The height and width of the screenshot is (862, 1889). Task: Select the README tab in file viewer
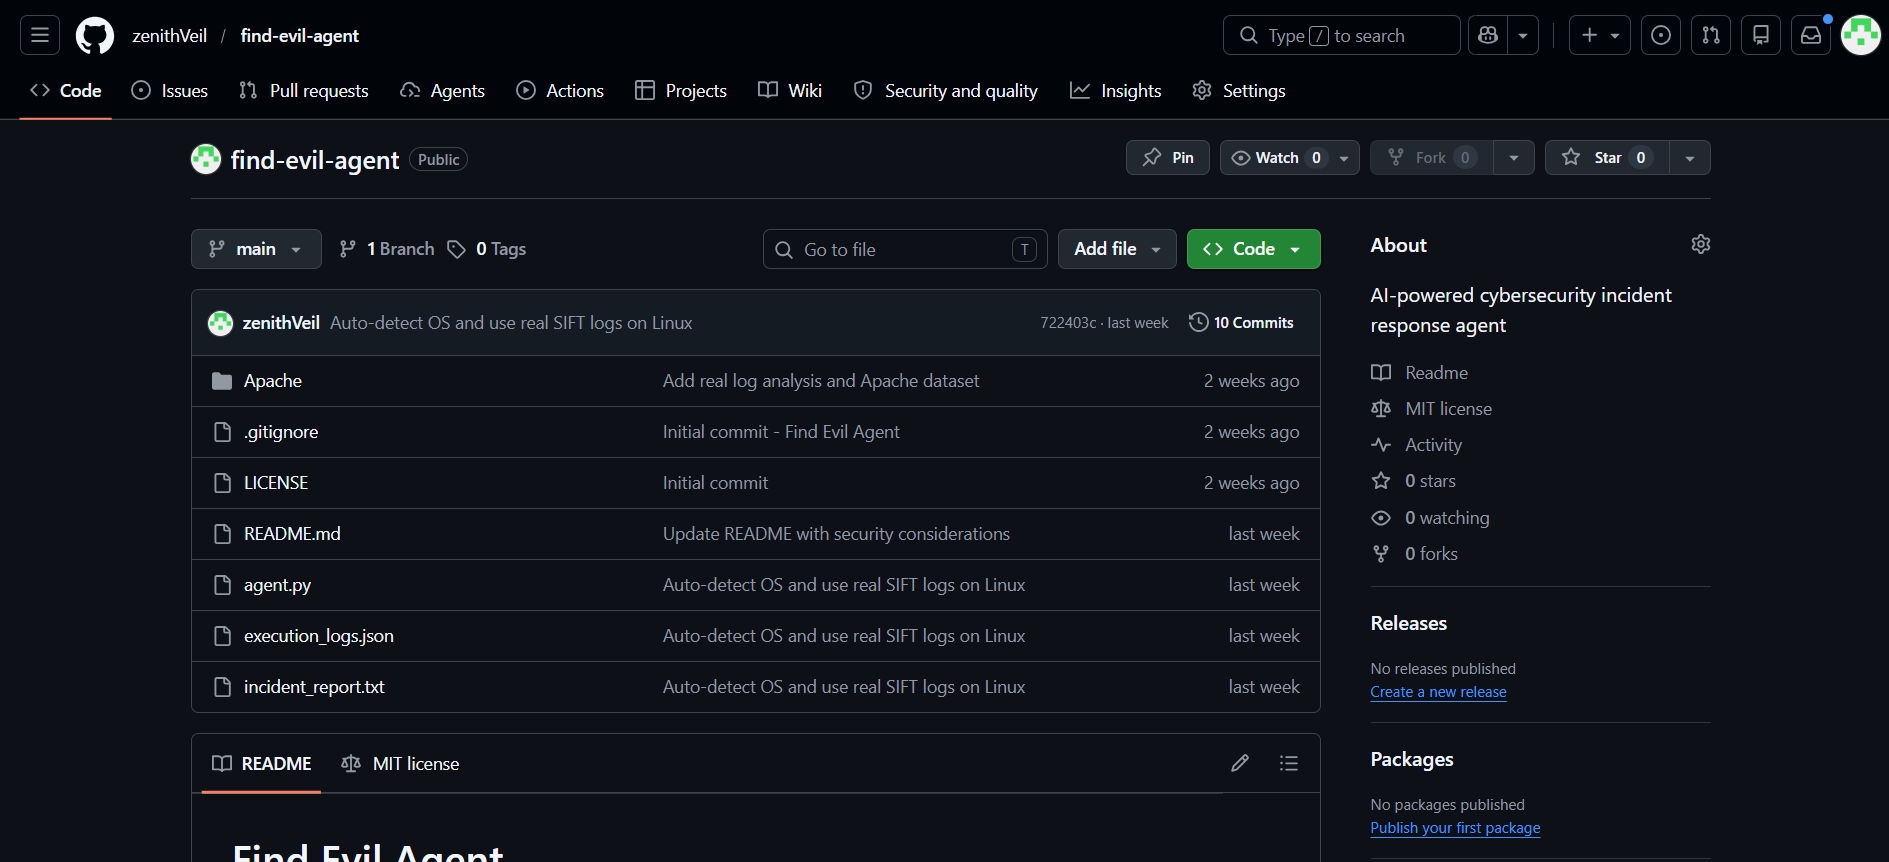(262, 764)
